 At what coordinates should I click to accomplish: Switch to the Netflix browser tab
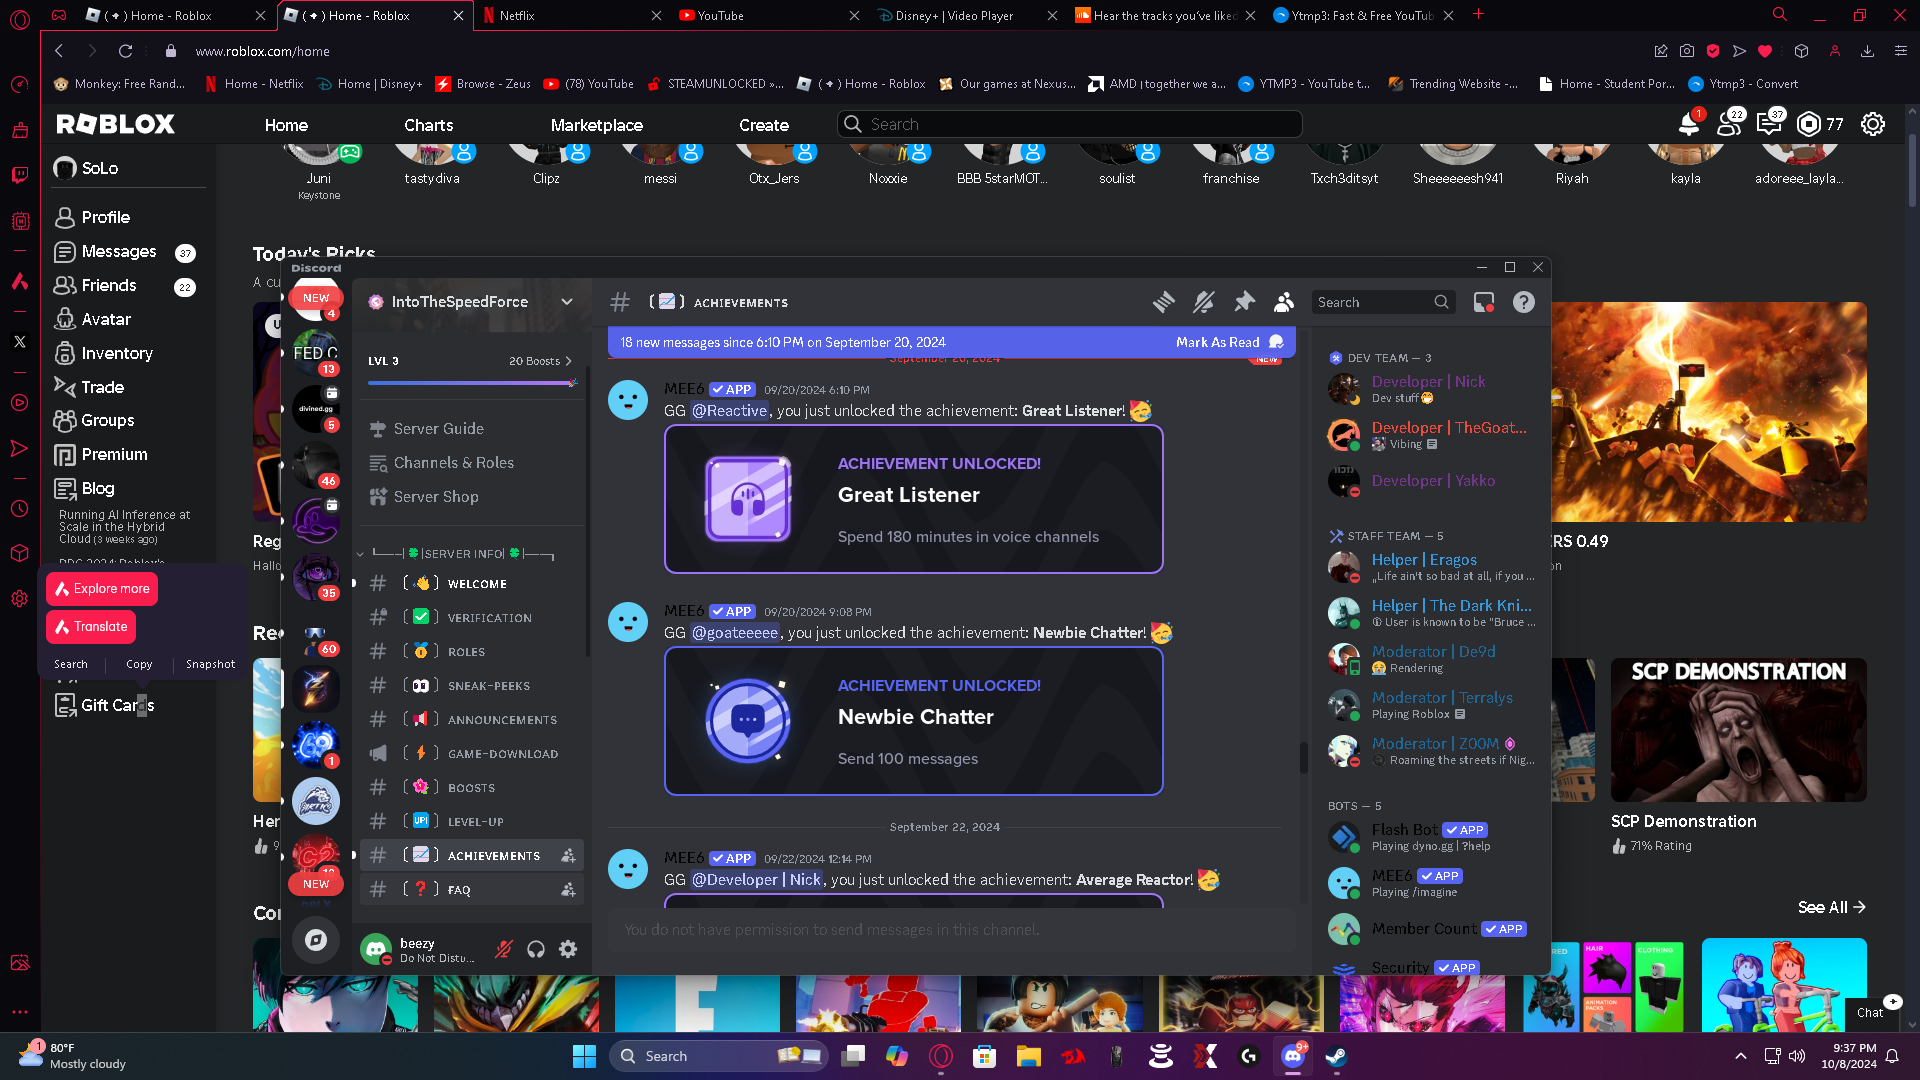click(x=517, y=15)
